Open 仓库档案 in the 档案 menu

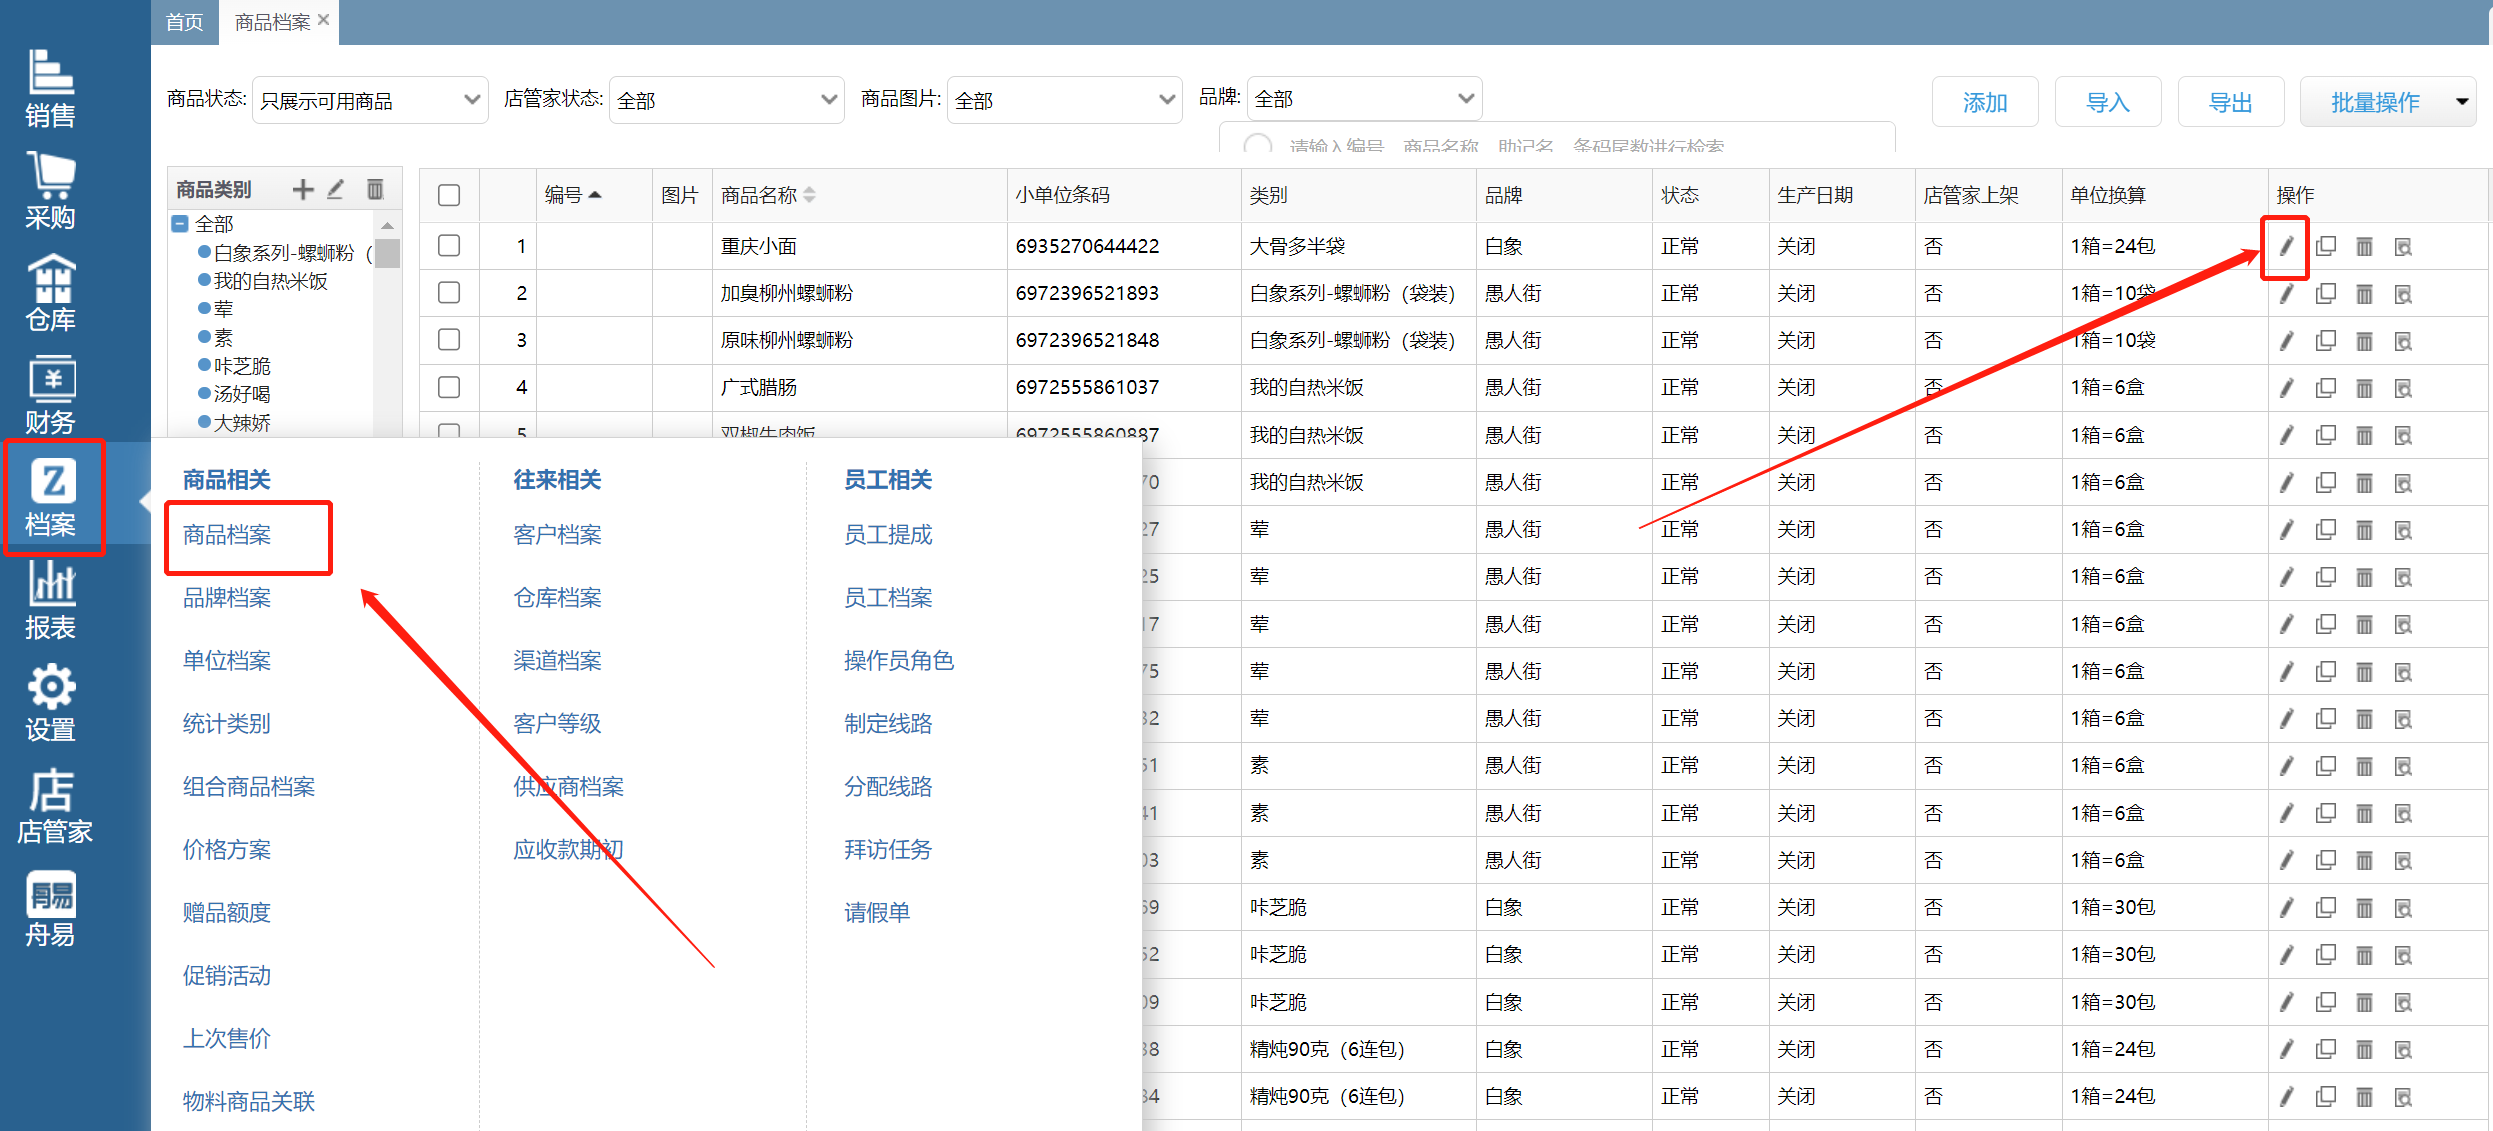(557, 598)
